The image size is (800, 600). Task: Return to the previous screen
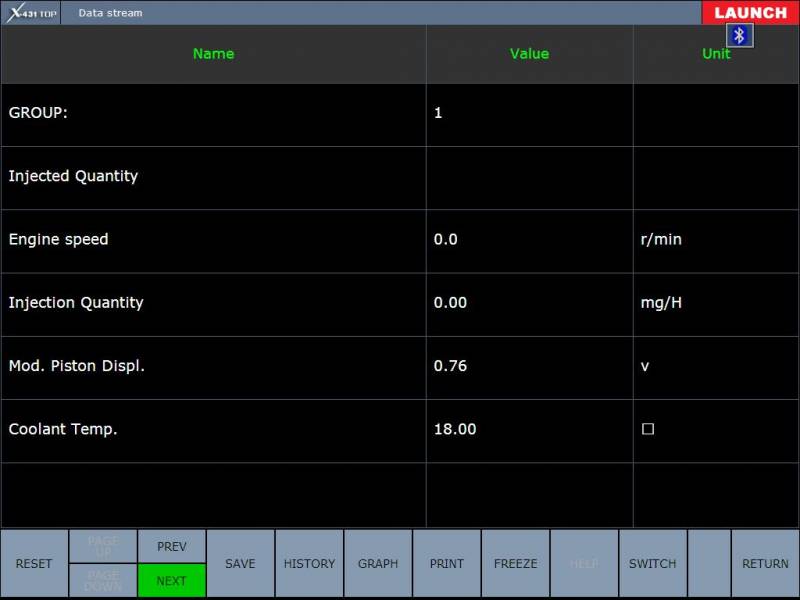pos(765,564)
